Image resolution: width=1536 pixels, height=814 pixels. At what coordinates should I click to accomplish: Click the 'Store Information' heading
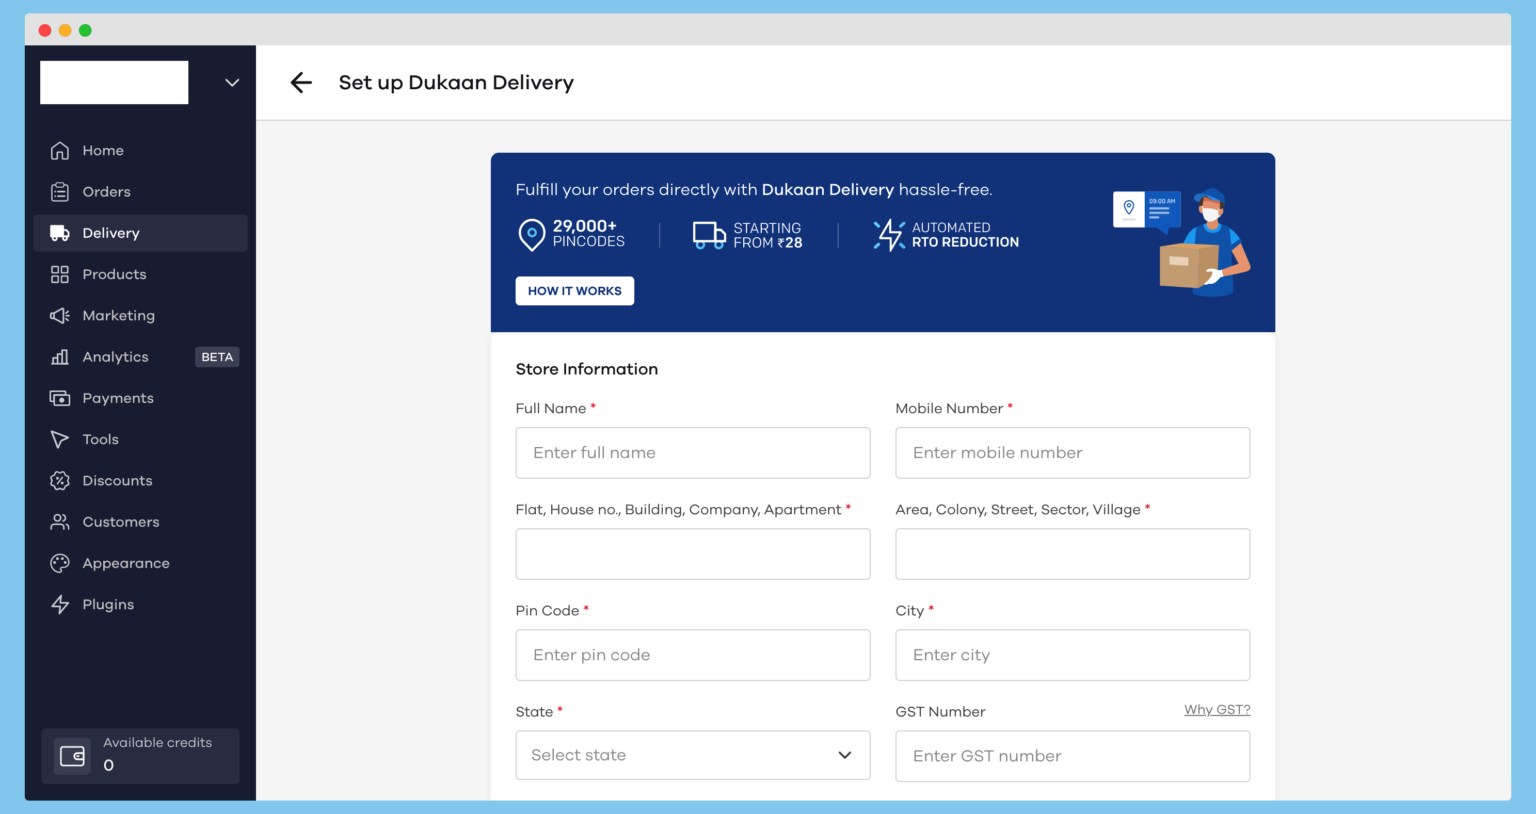[x=587, y=369]
